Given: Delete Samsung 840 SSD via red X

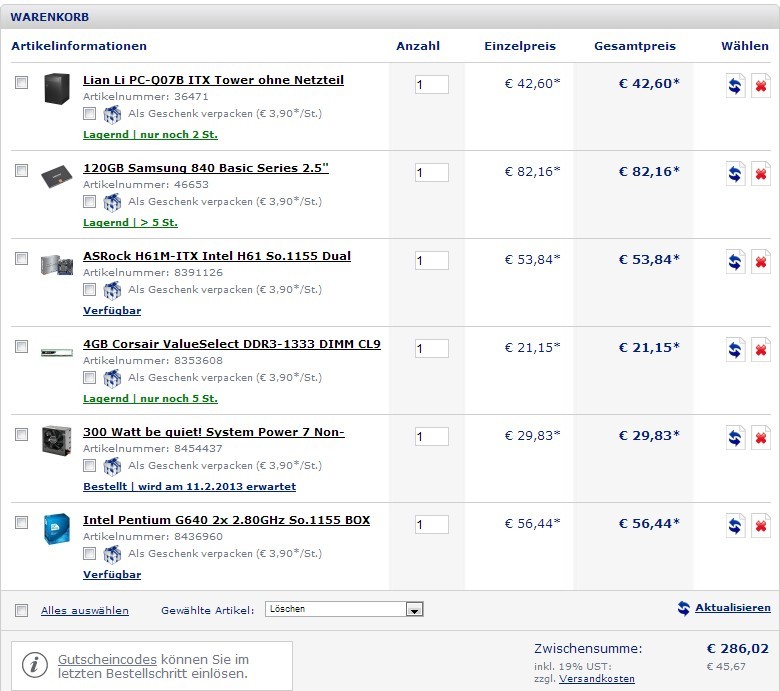Looking at the screenshot, I should [761, 174].
